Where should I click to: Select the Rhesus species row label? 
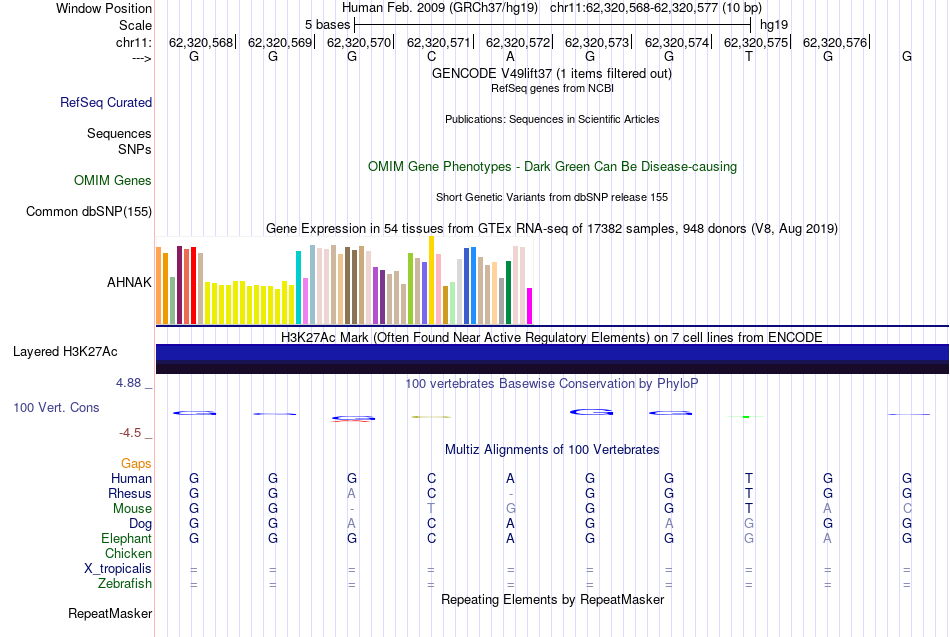pos(130,493)
